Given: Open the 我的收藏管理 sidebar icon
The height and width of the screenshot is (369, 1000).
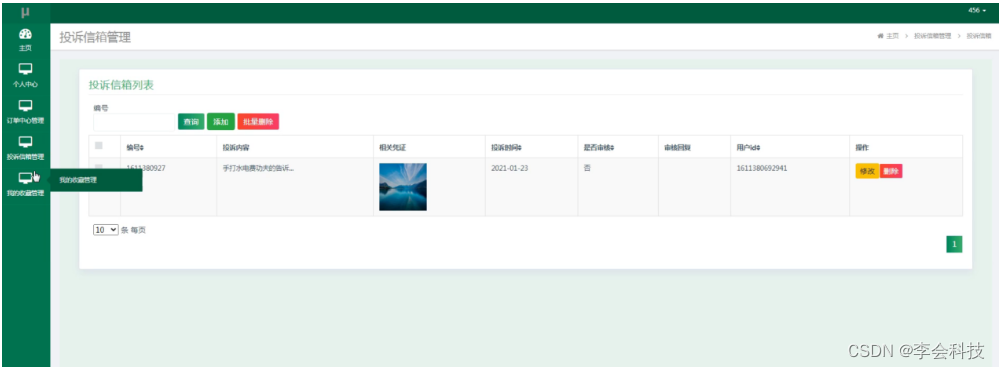Looking at the screenshot, I should click(26, 178).
